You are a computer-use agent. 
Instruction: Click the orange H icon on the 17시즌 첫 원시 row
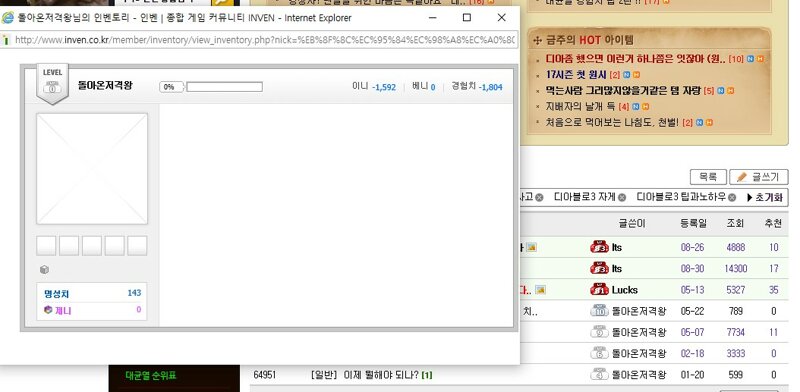[636, 75]
